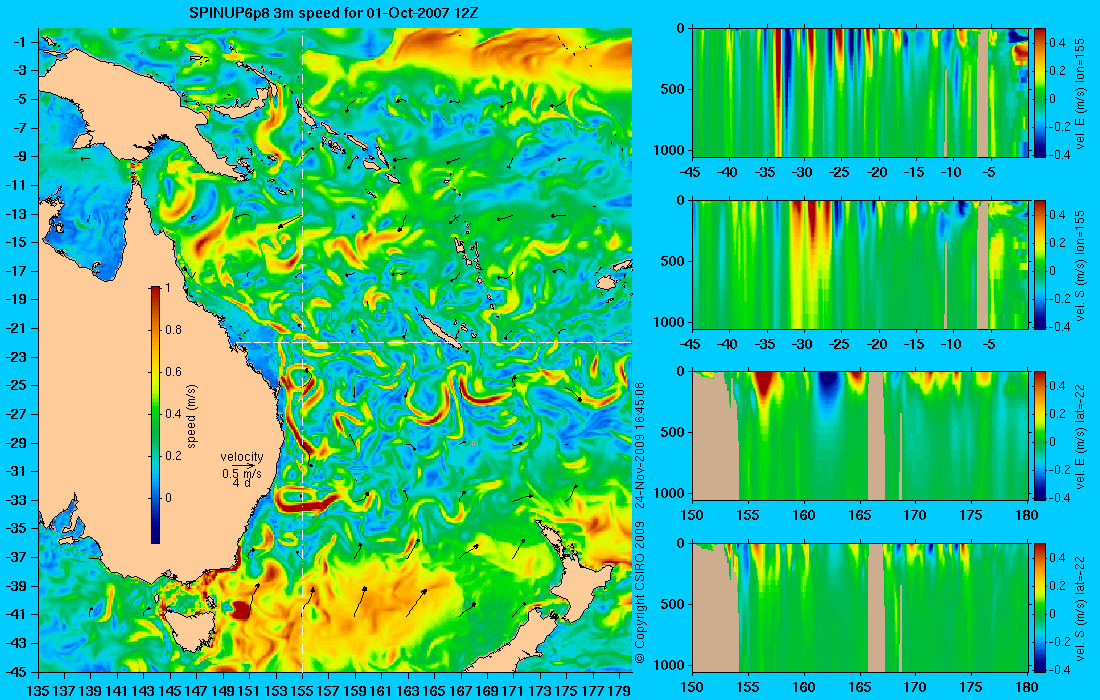Click the colorbar beside vel. S lon=155
This screenshot has width=1100, height=700.
coord(1040,264)
